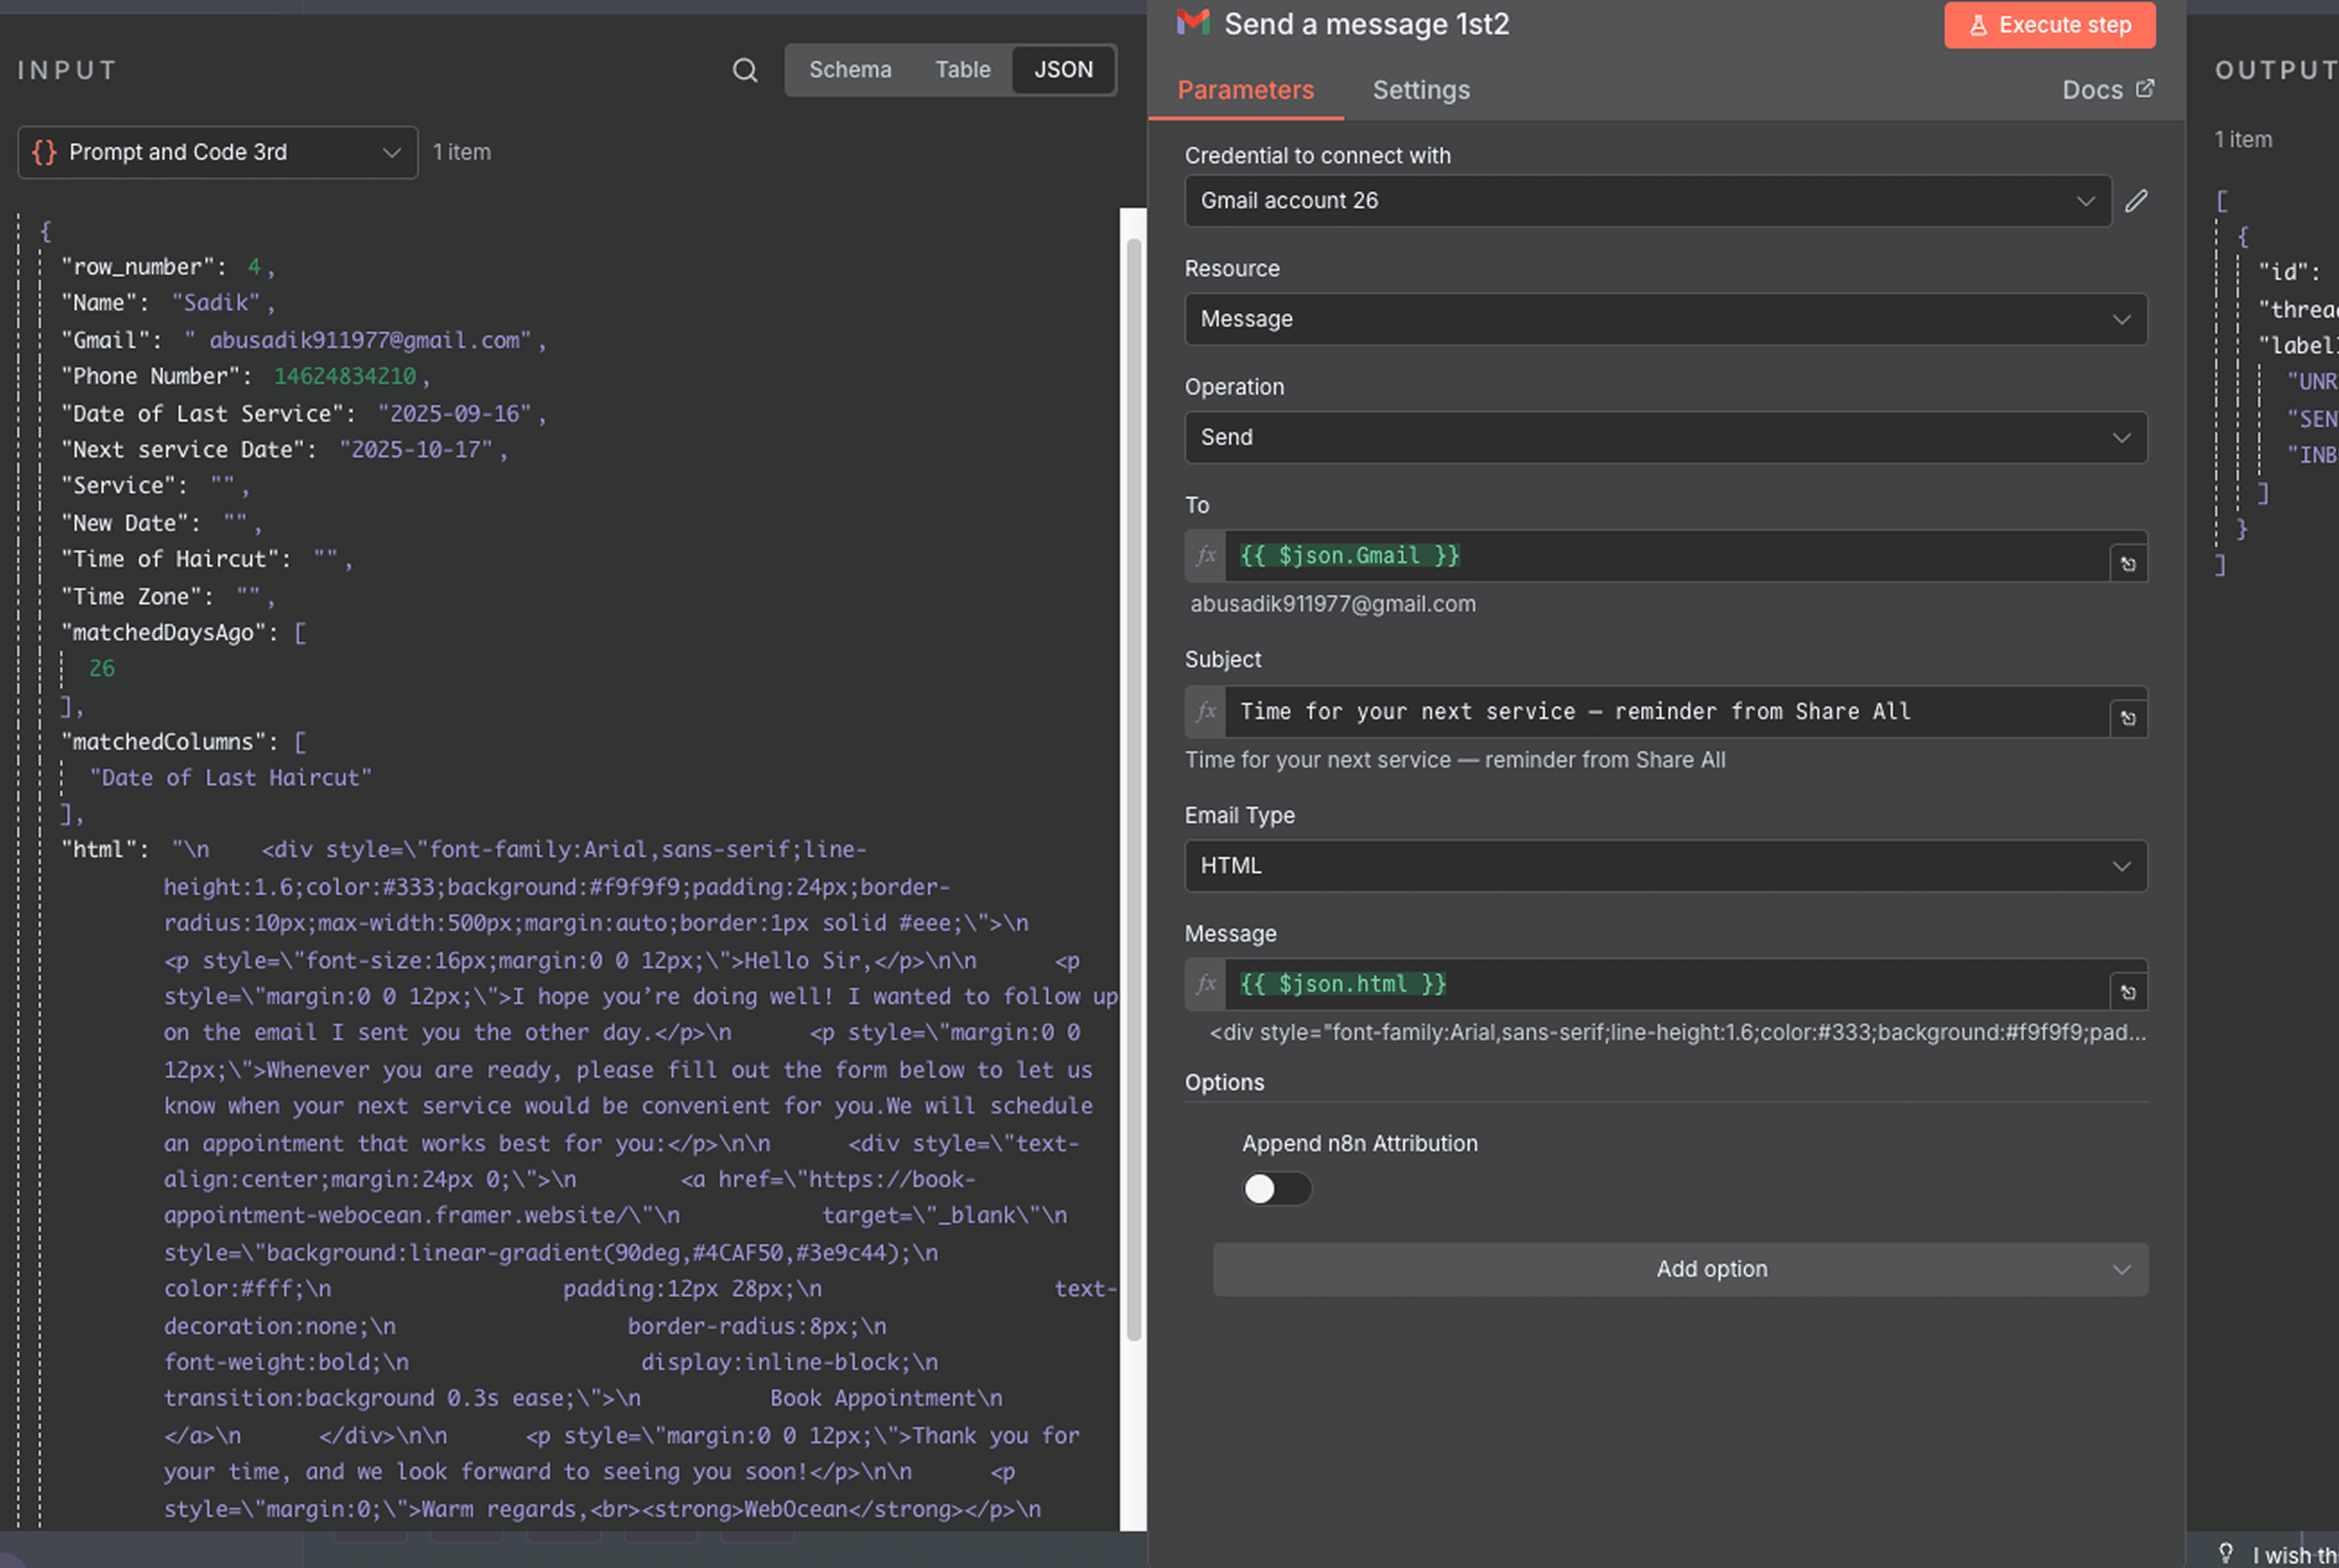The image size is (2339, 1568).
Task: Click the fx icon beside To field
Action: 1206,556
